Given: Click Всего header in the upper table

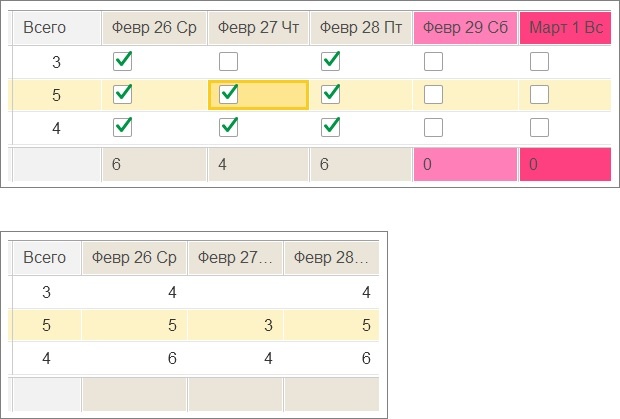Looking at the screenshot, I should 57,28.
